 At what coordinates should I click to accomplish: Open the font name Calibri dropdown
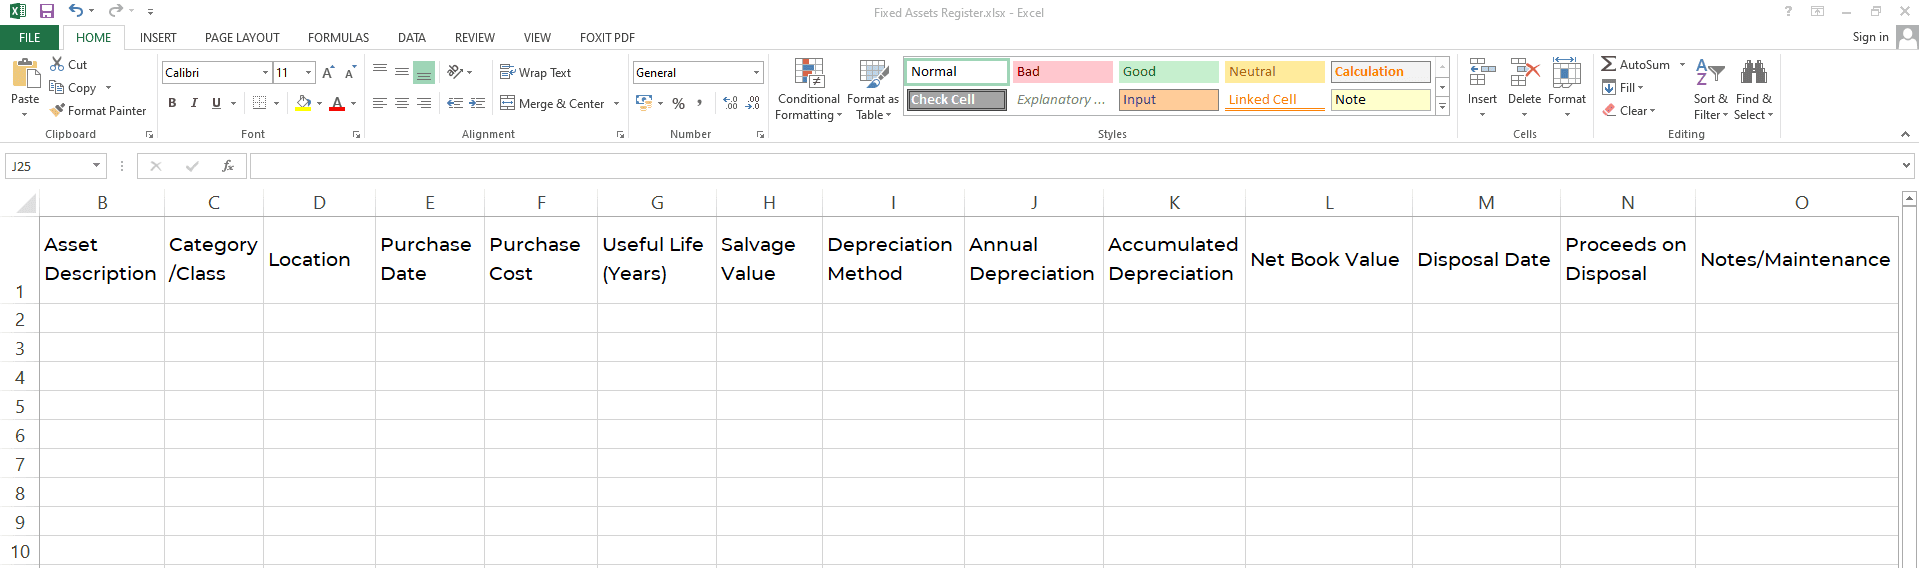coord(265,73)
